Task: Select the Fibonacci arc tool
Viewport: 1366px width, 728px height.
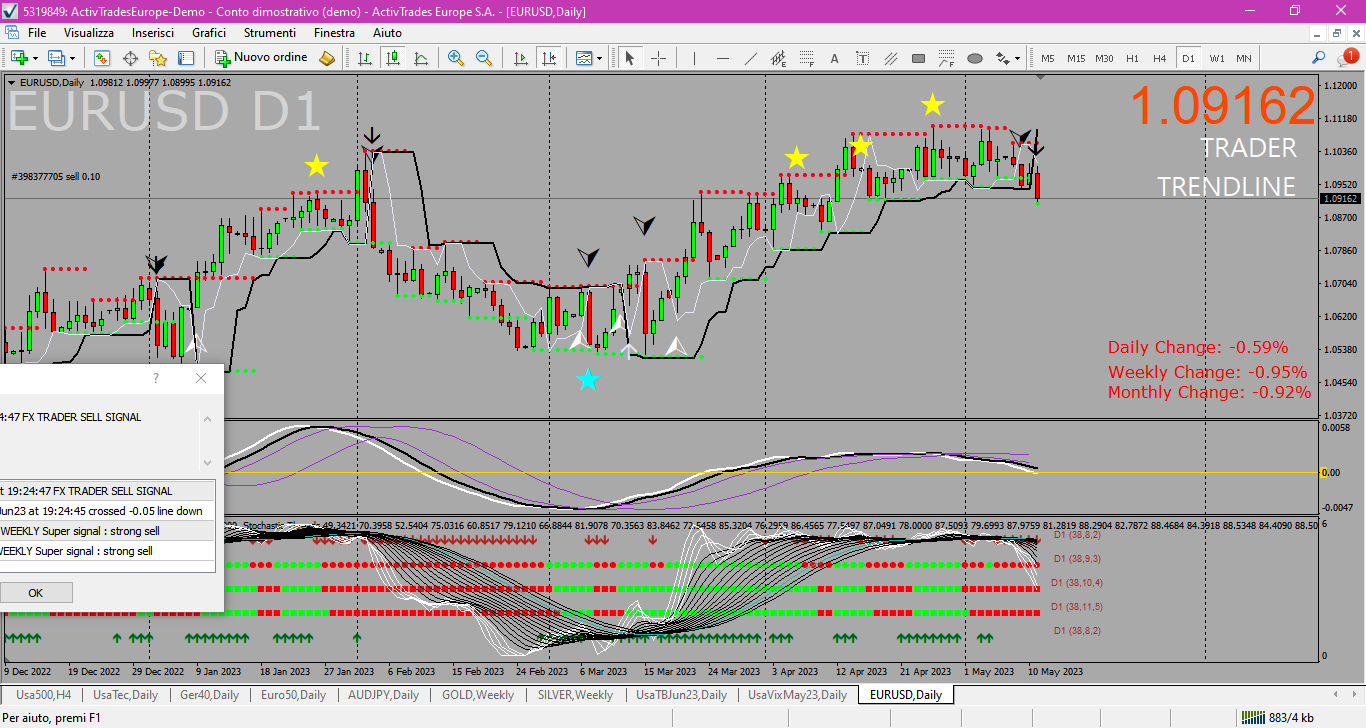Action: coord(946,58)
